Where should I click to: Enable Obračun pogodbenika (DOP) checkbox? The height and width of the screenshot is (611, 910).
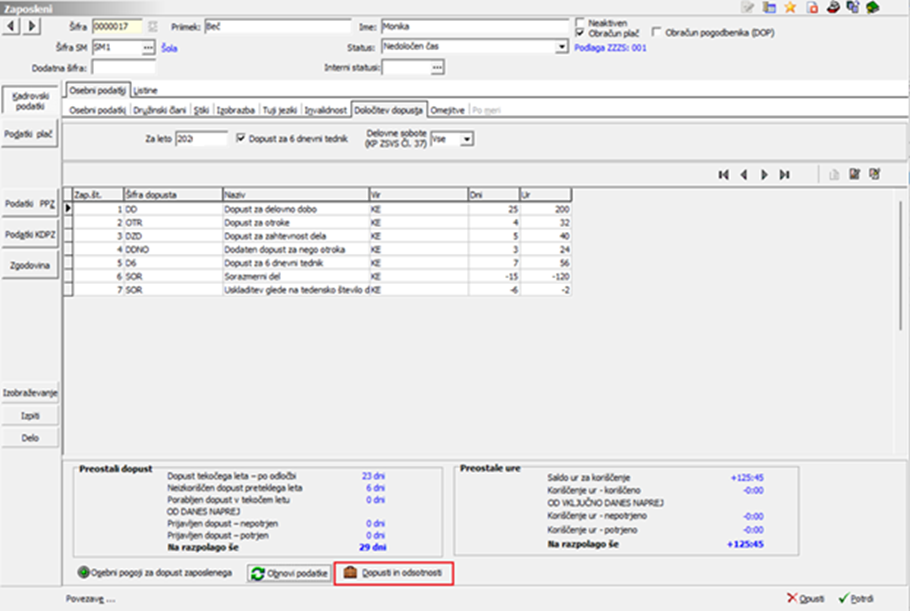656,32
